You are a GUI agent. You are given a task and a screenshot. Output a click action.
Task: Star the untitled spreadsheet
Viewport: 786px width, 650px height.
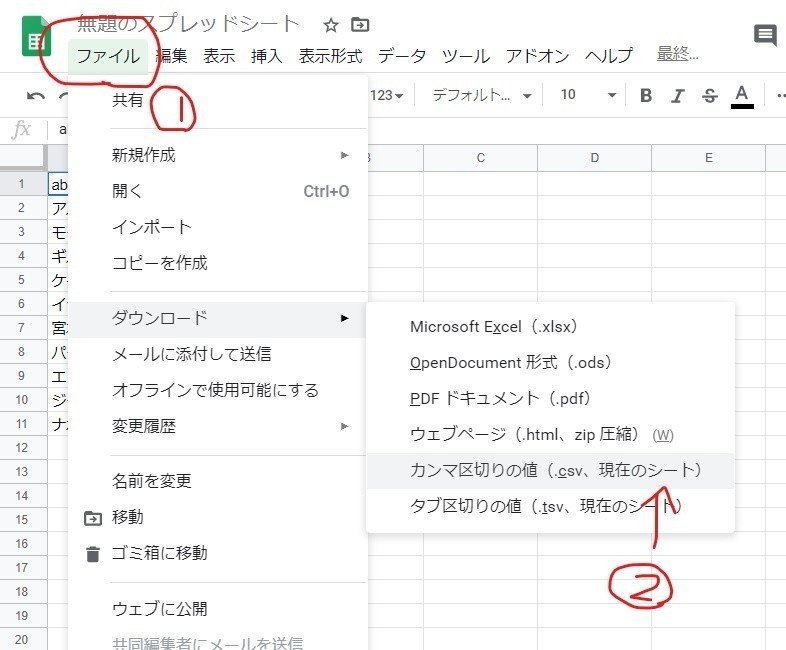(x=331, y=25)
